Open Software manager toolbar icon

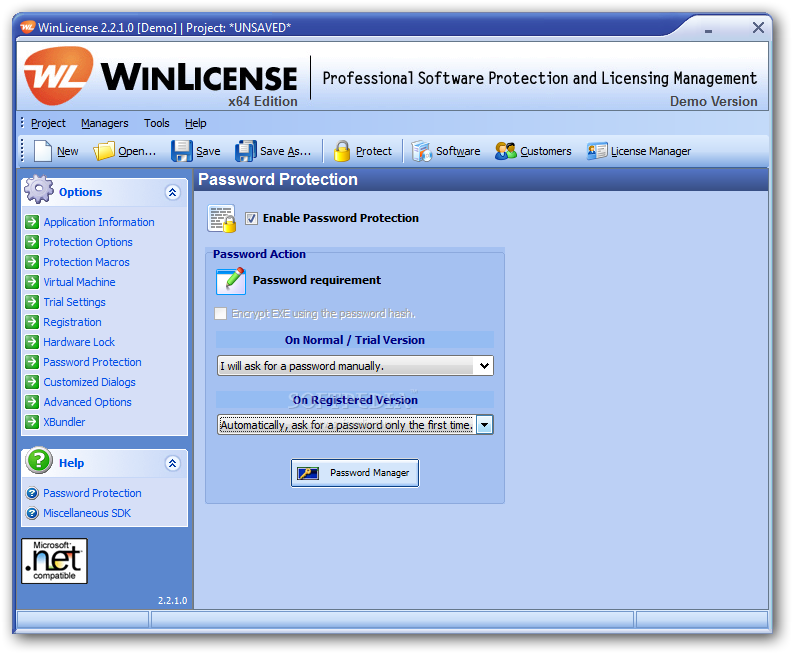pos(421,151)
